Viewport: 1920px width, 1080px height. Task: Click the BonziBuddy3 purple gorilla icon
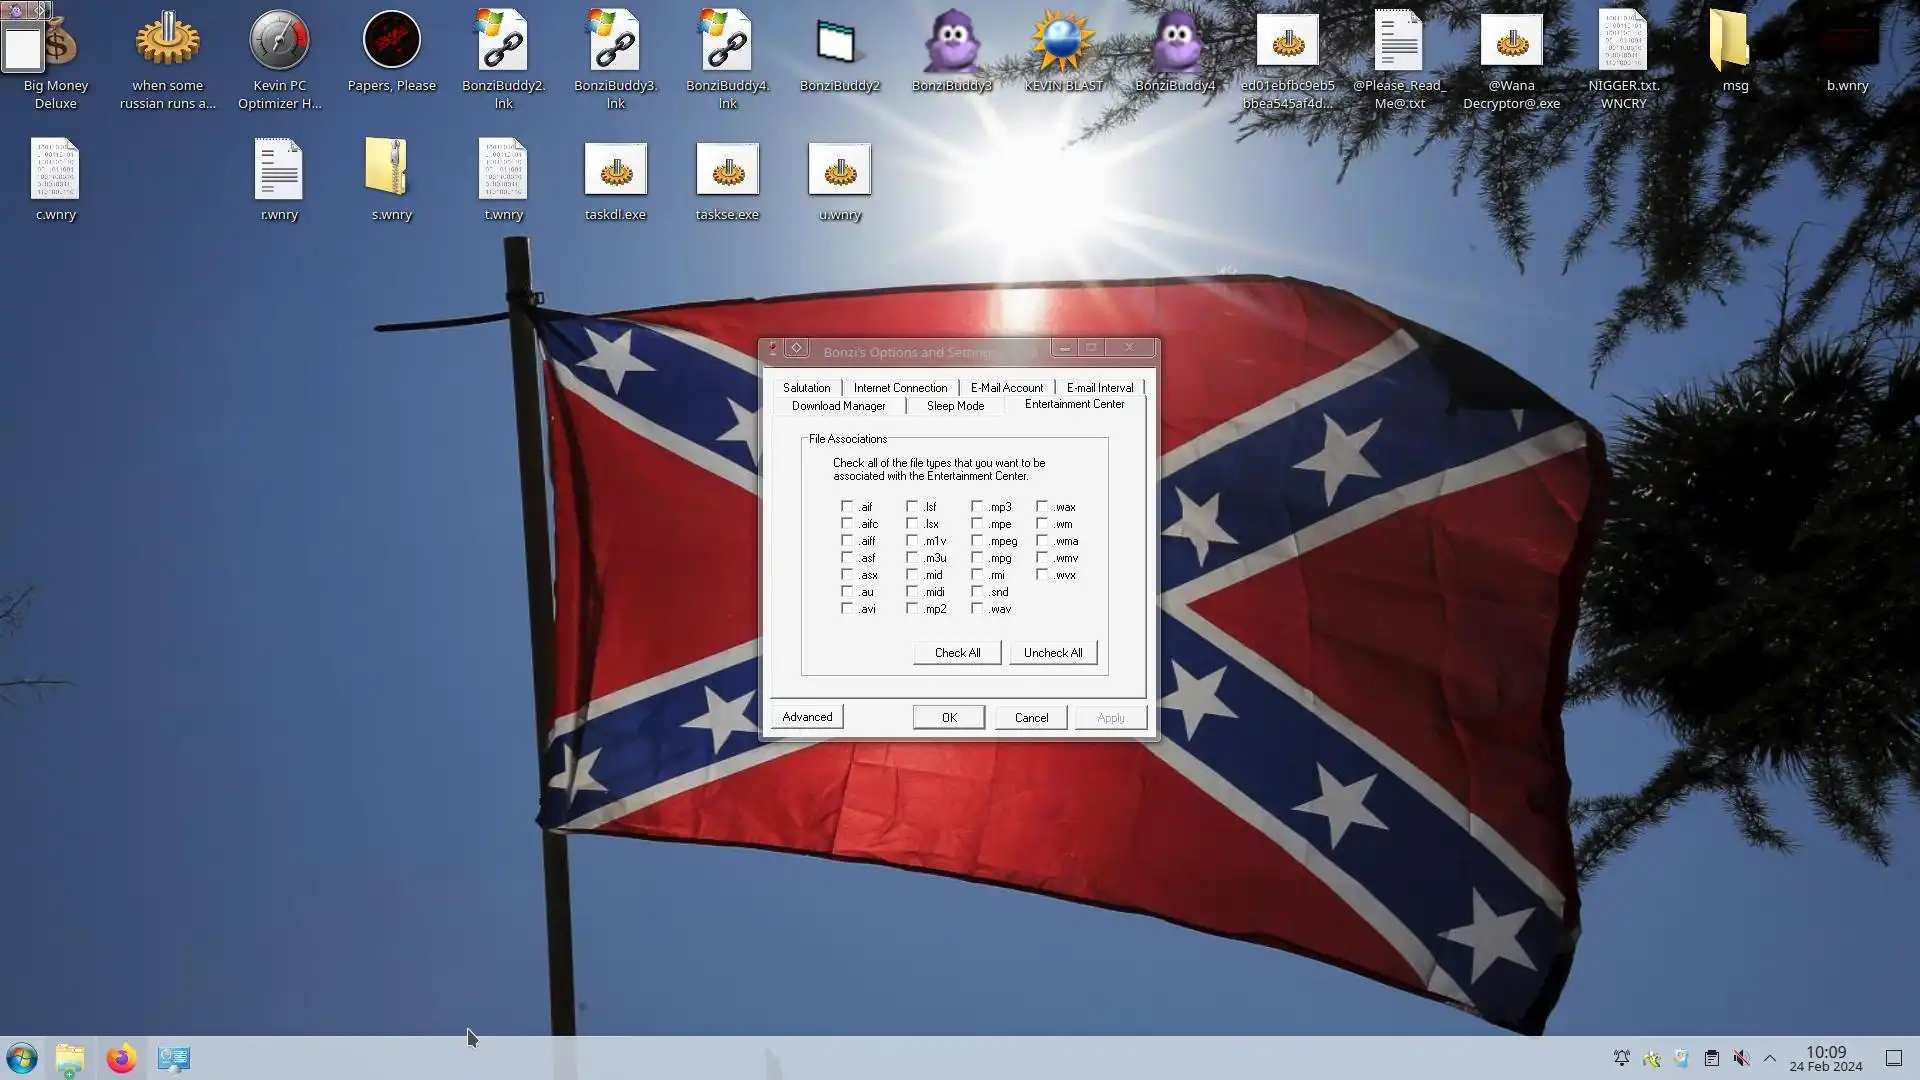coord(951,42)
